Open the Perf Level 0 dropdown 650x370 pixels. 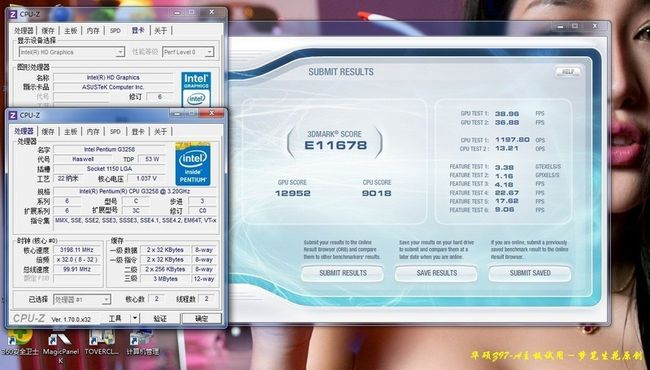tap(209, 52)
